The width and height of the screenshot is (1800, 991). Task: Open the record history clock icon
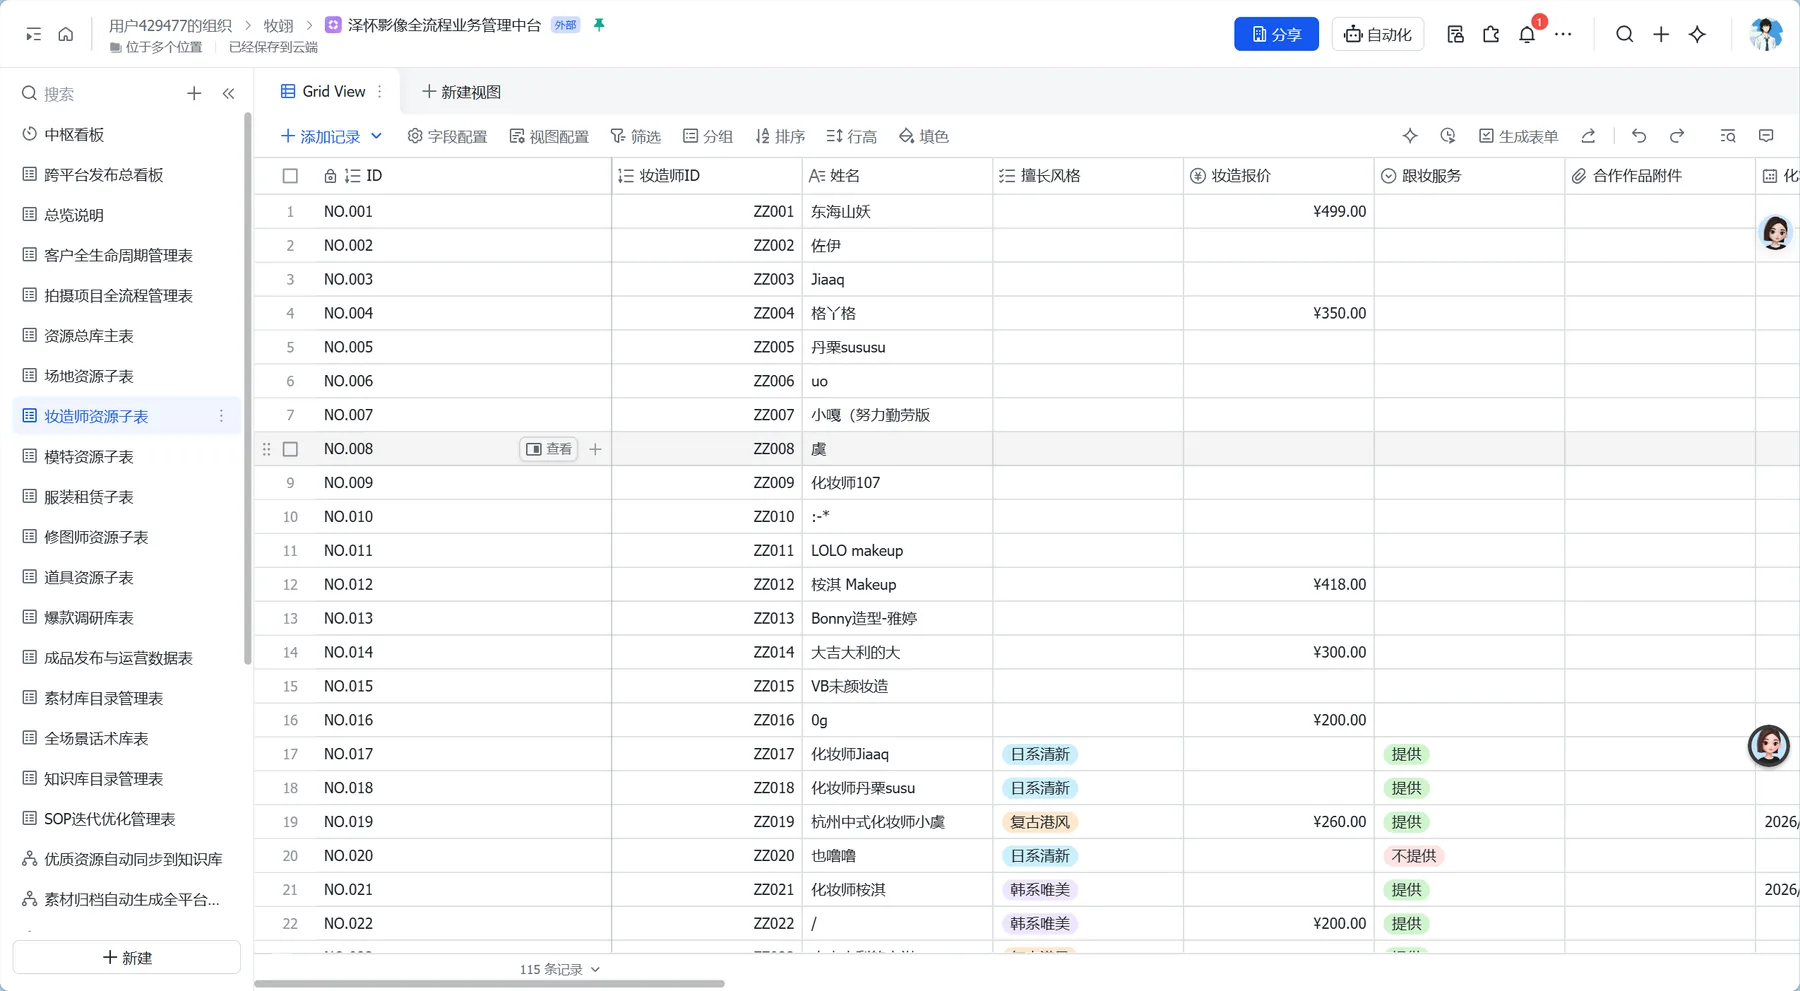pos(1447,136)
